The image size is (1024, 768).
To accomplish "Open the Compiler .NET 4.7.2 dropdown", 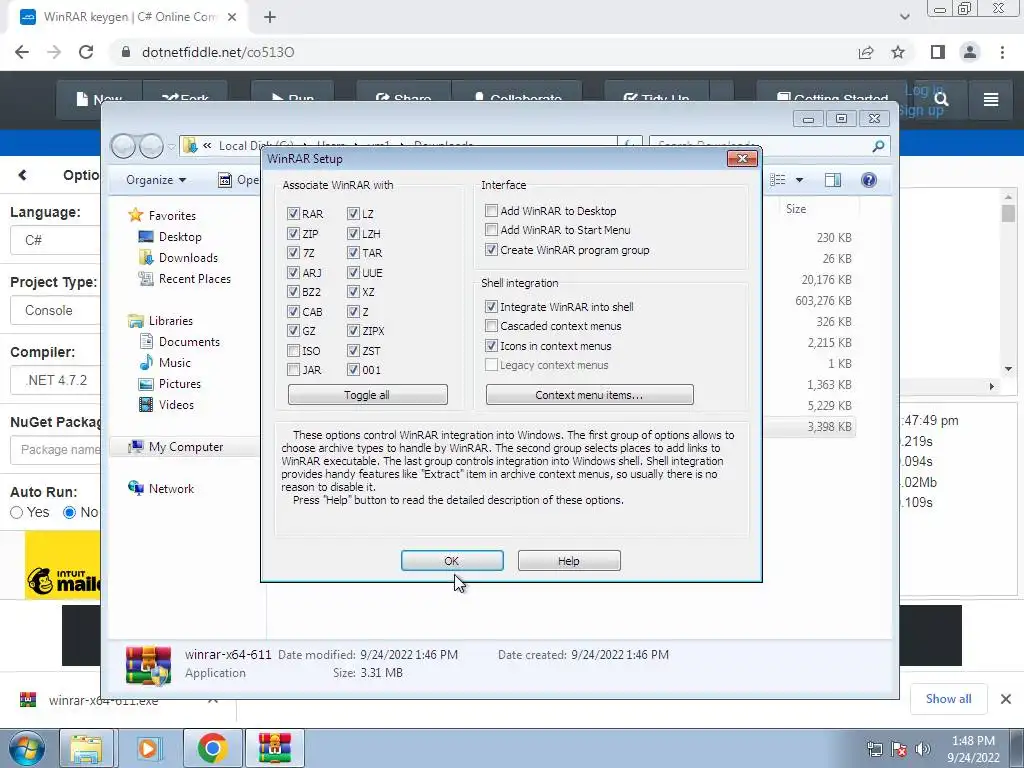I will (x=56, y=380).
